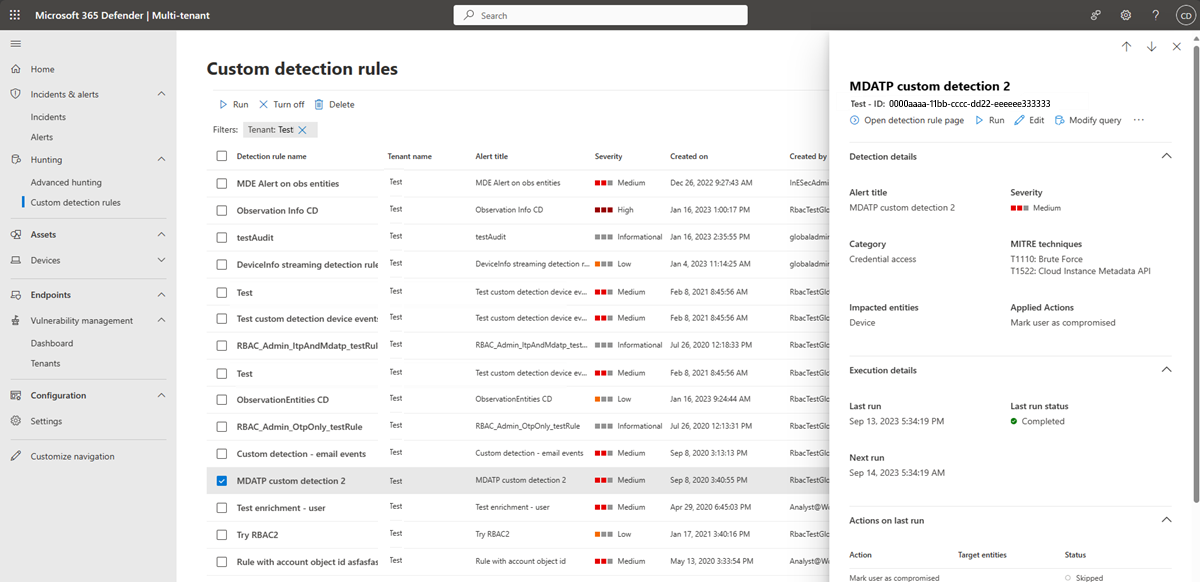Check the testAudit rule checkbox
Image resolution: width=1200 pixels, height=582 pixels.
pos(222,238)
